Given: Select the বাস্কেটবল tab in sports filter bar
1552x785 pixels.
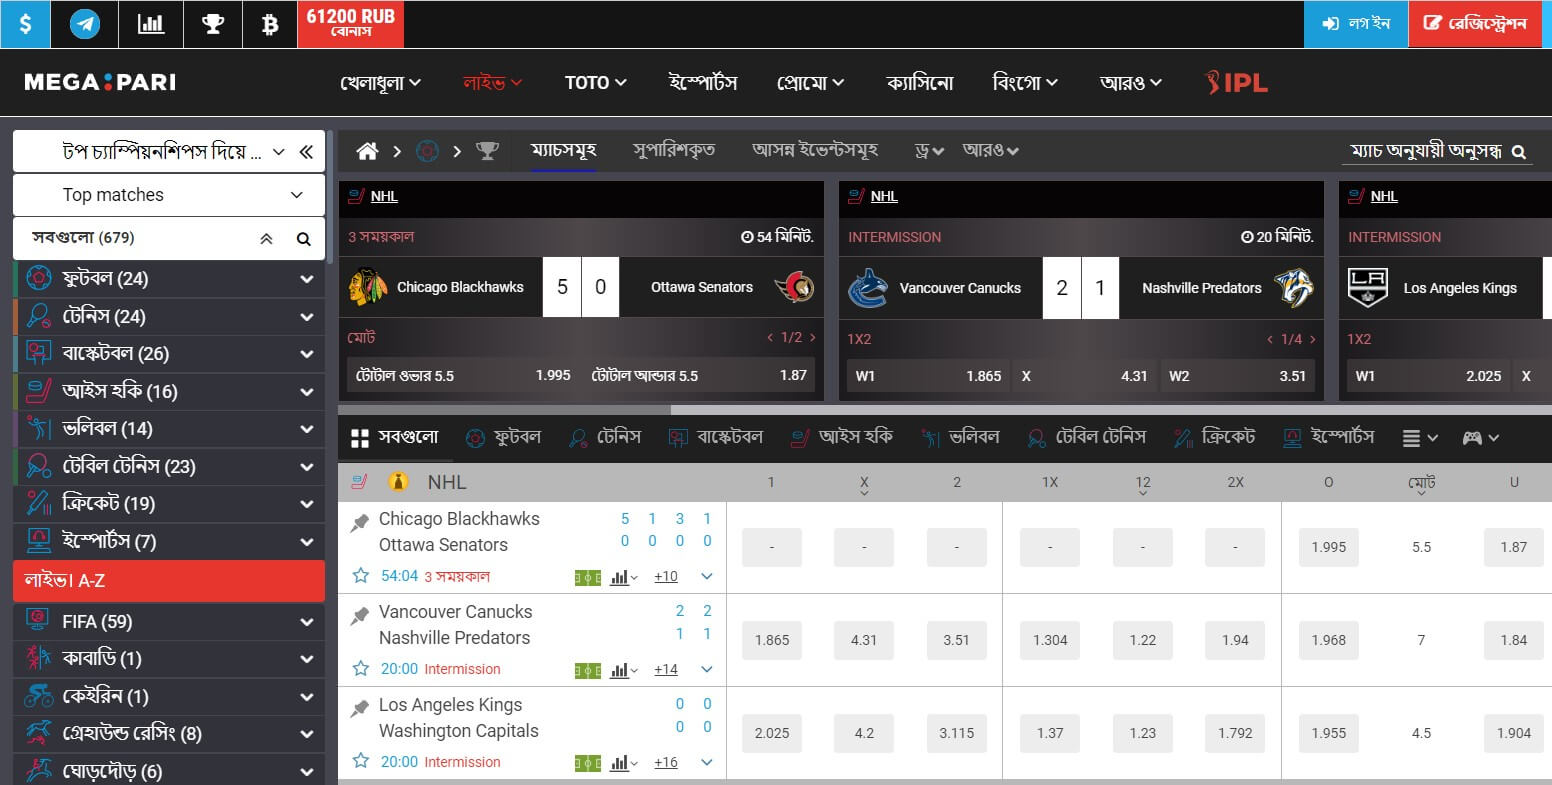Looking at the screenshot, I should [x=716, y=437].
